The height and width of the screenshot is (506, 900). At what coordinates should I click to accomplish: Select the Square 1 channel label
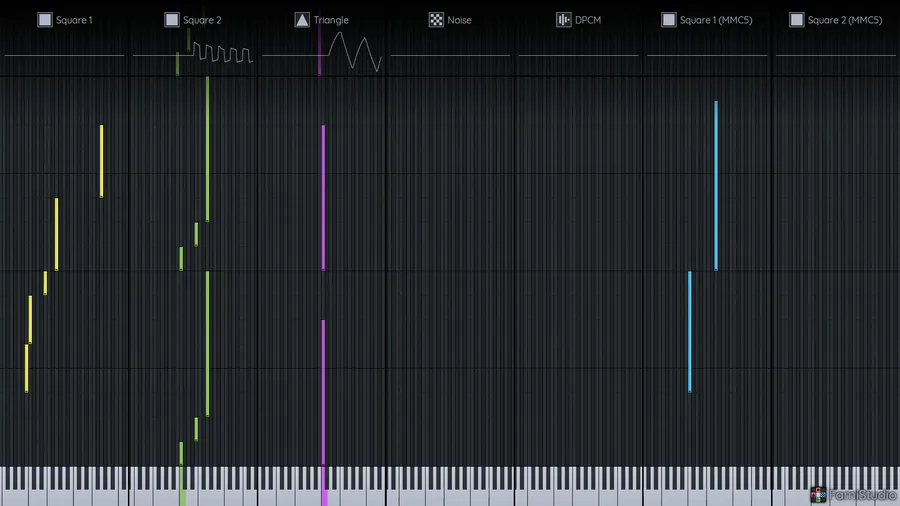74,20
